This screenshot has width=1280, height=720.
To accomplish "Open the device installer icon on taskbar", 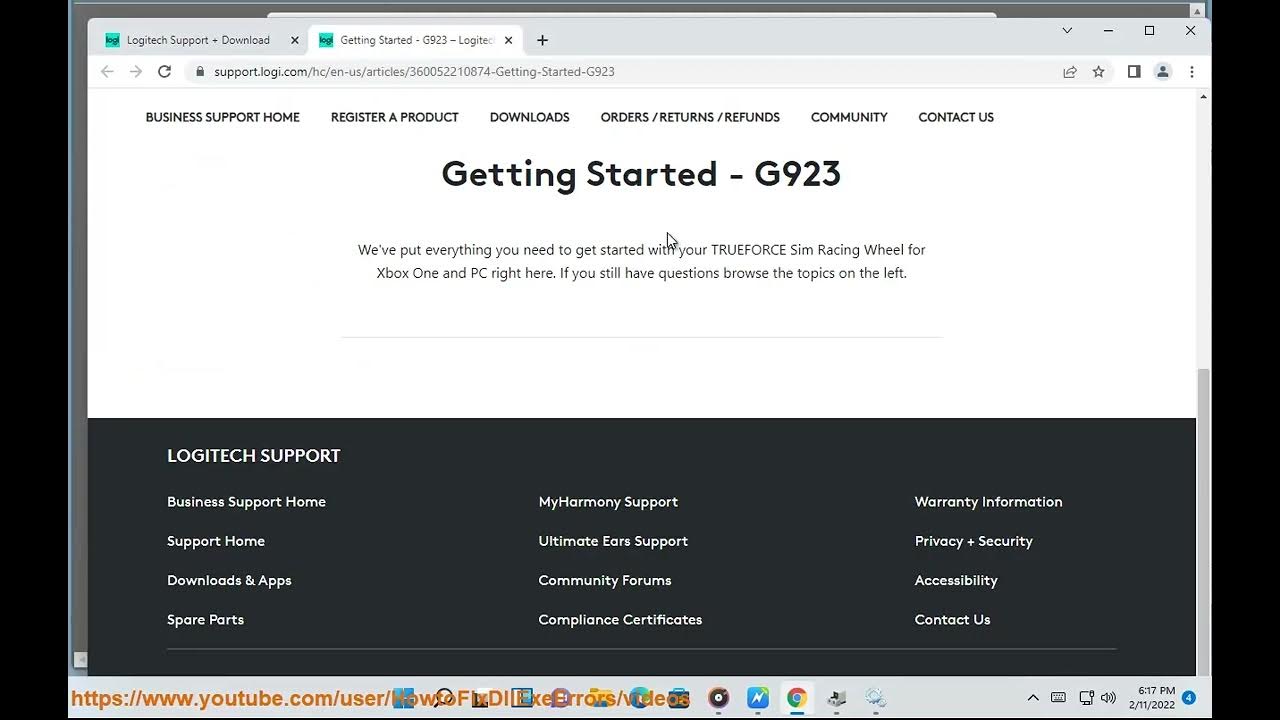I will tap(837, 698).
